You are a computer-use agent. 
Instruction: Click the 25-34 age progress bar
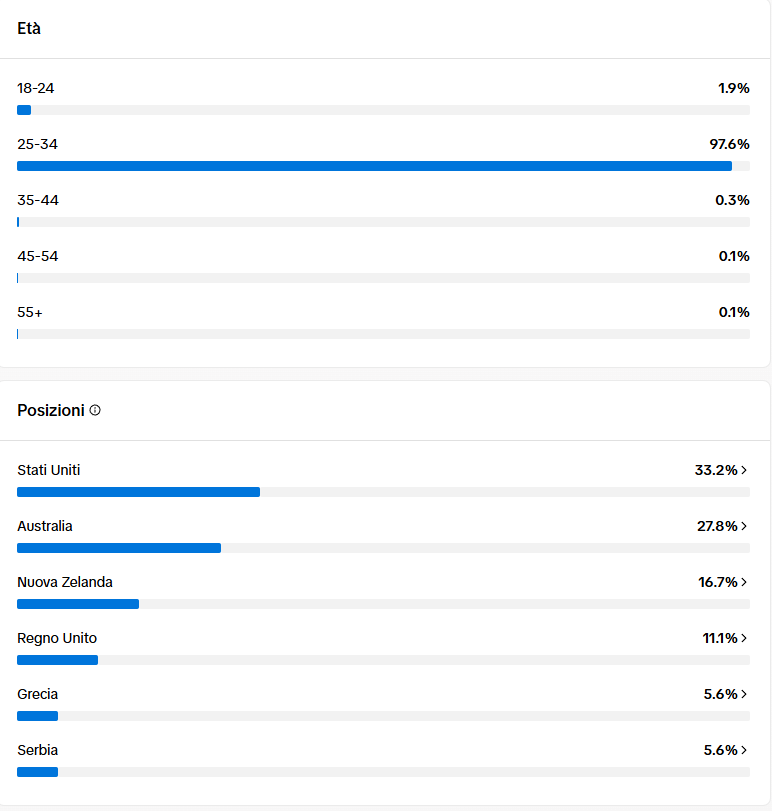pos(383,166)
